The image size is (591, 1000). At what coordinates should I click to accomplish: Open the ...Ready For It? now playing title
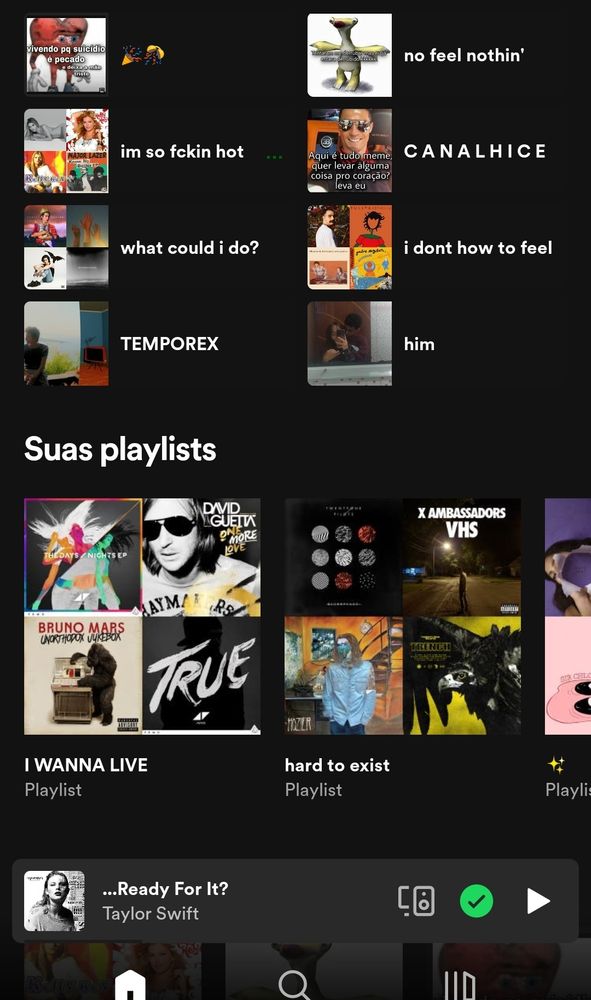[165, 888]
